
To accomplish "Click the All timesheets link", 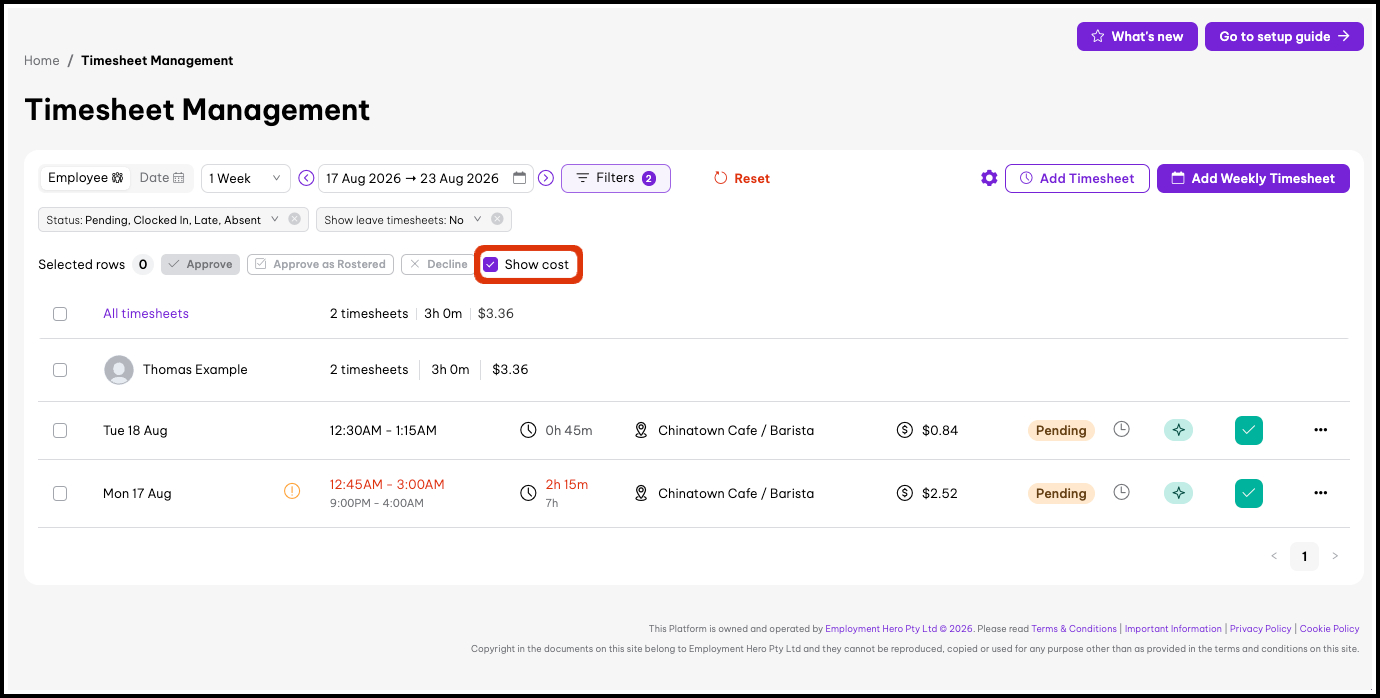I will pyautogui.click(x=146, y=313).
